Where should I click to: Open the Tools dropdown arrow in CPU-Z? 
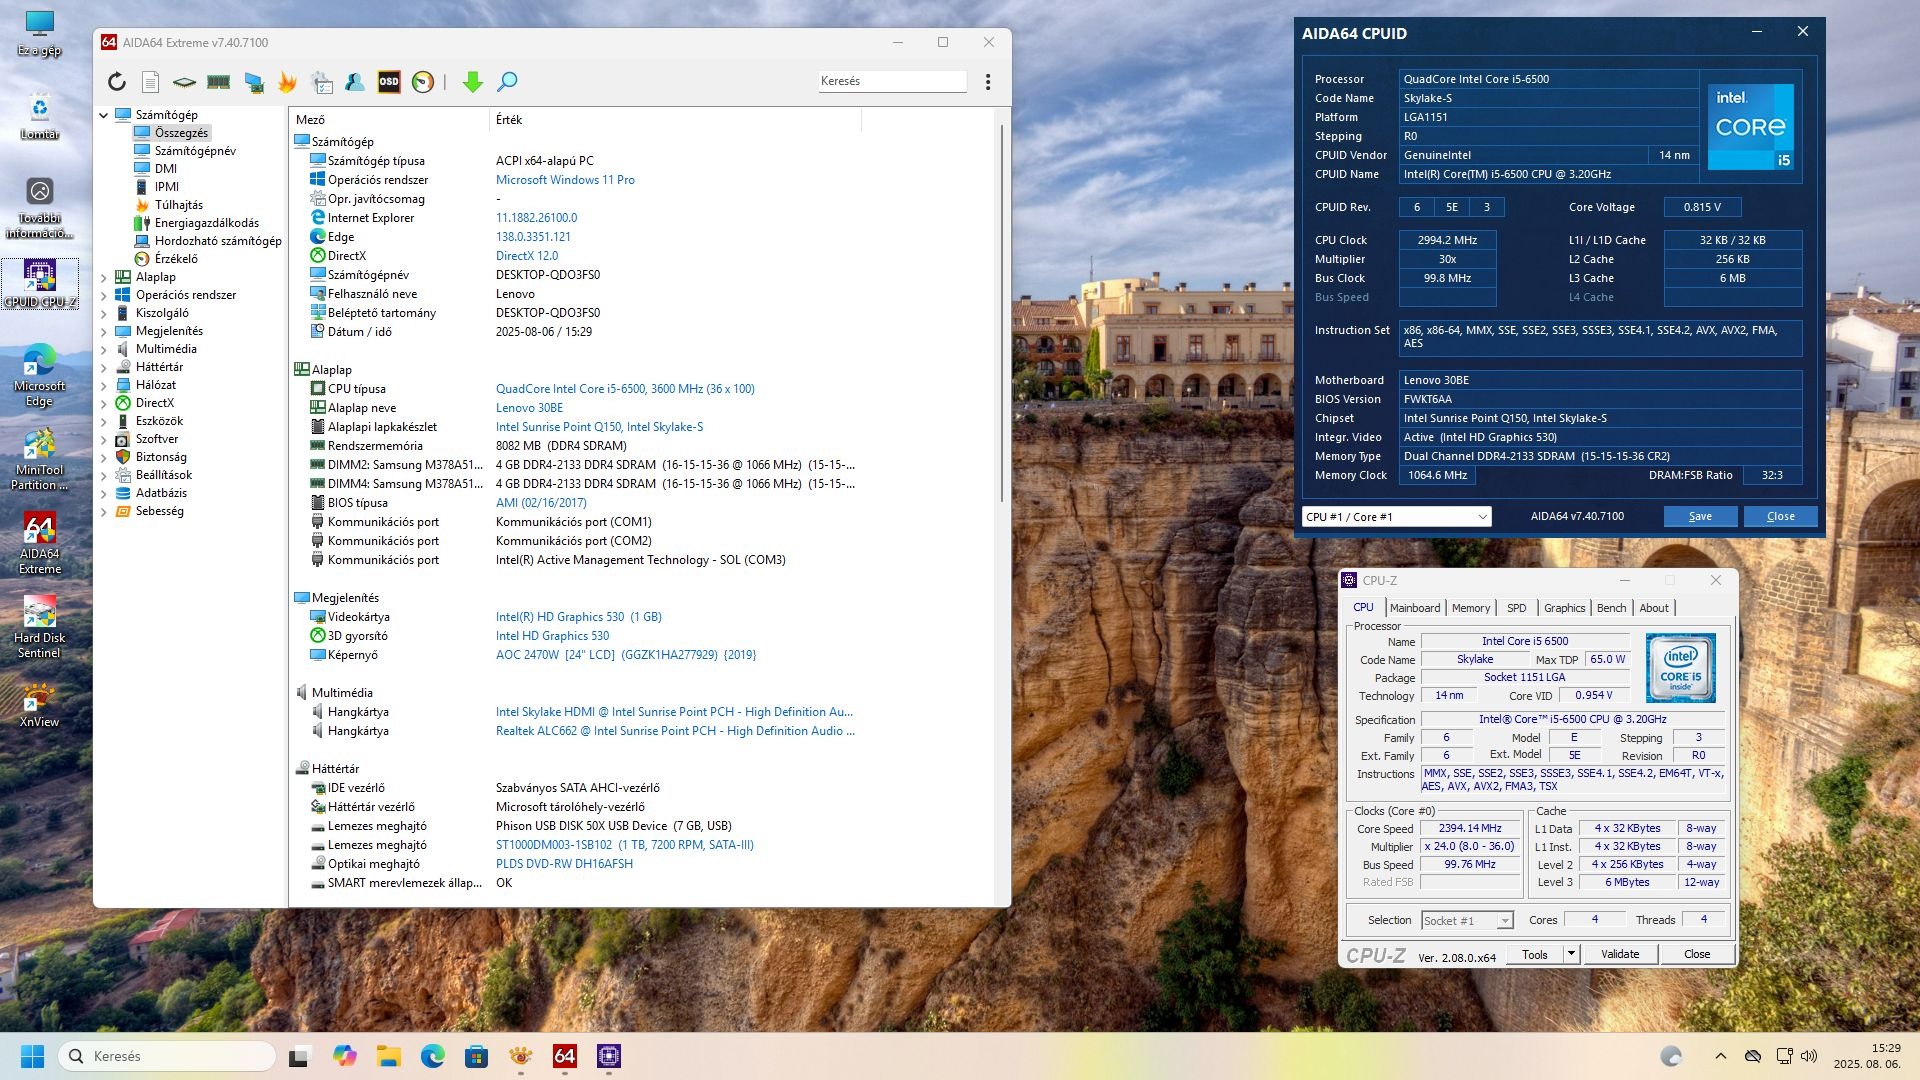tap(1571, 954)
